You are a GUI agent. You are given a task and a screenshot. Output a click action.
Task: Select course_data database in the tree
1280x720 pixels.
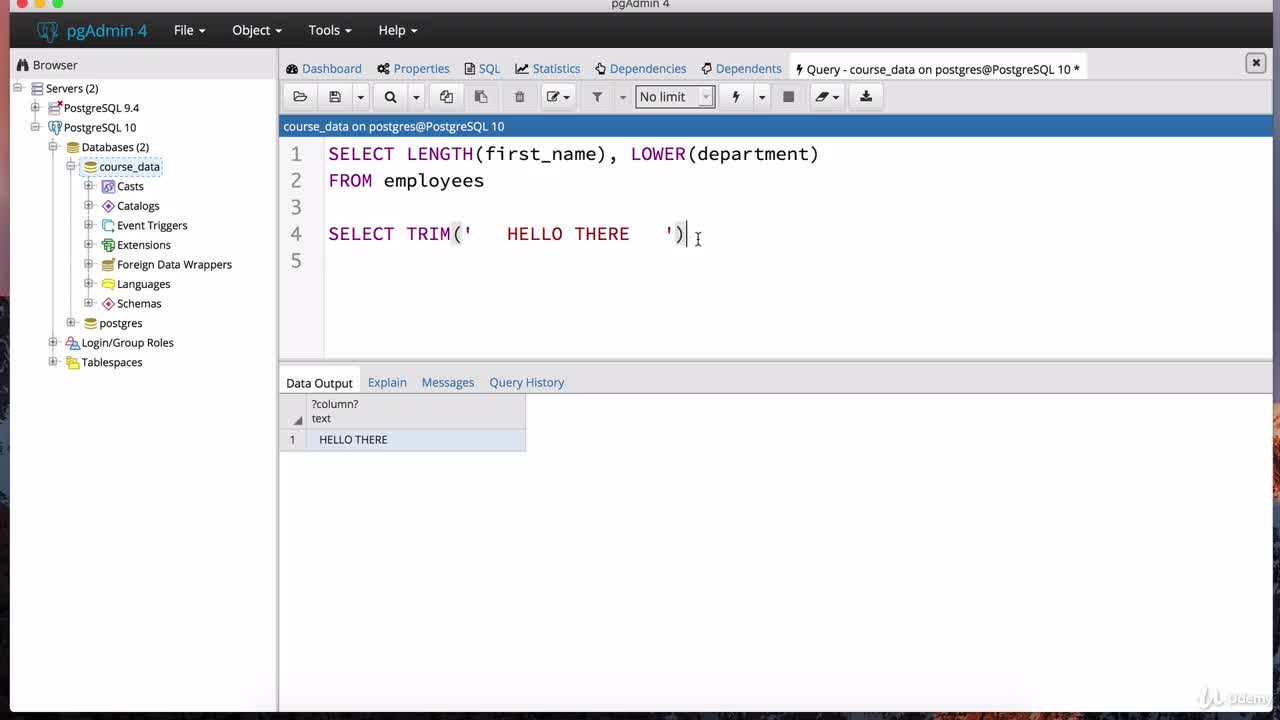coord(129,167)
